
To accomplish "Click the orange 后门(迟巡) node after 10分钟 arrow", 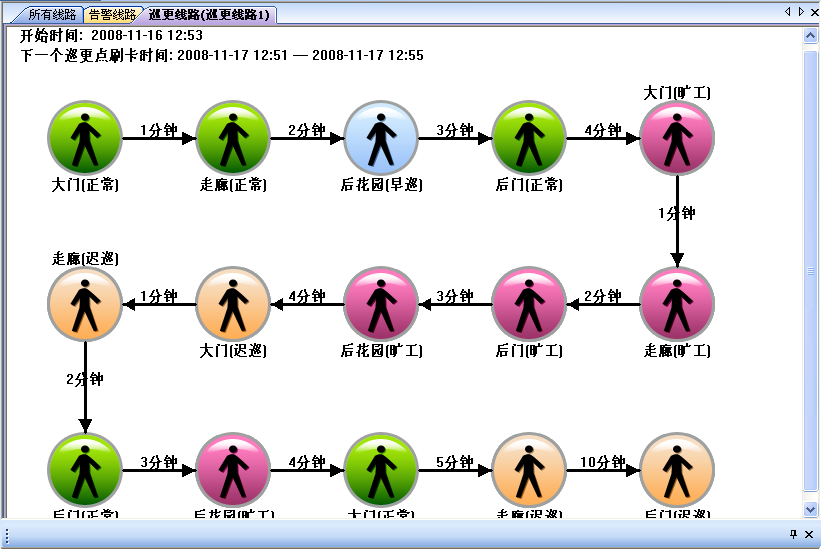I will (677, 469).
